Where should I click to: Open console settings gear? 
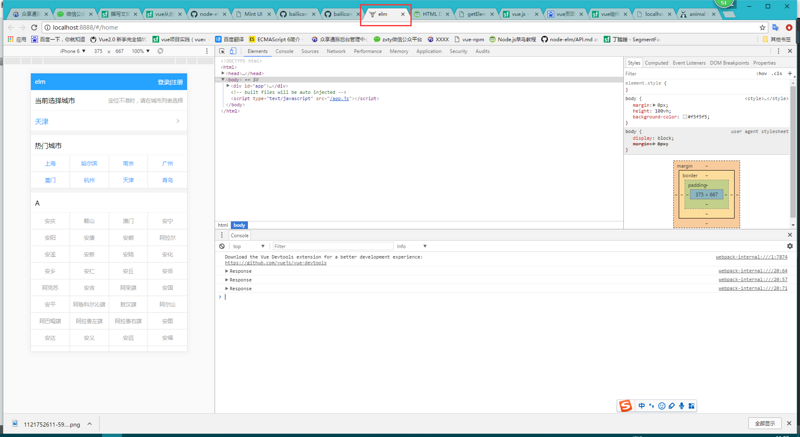[x=790, y=246]
